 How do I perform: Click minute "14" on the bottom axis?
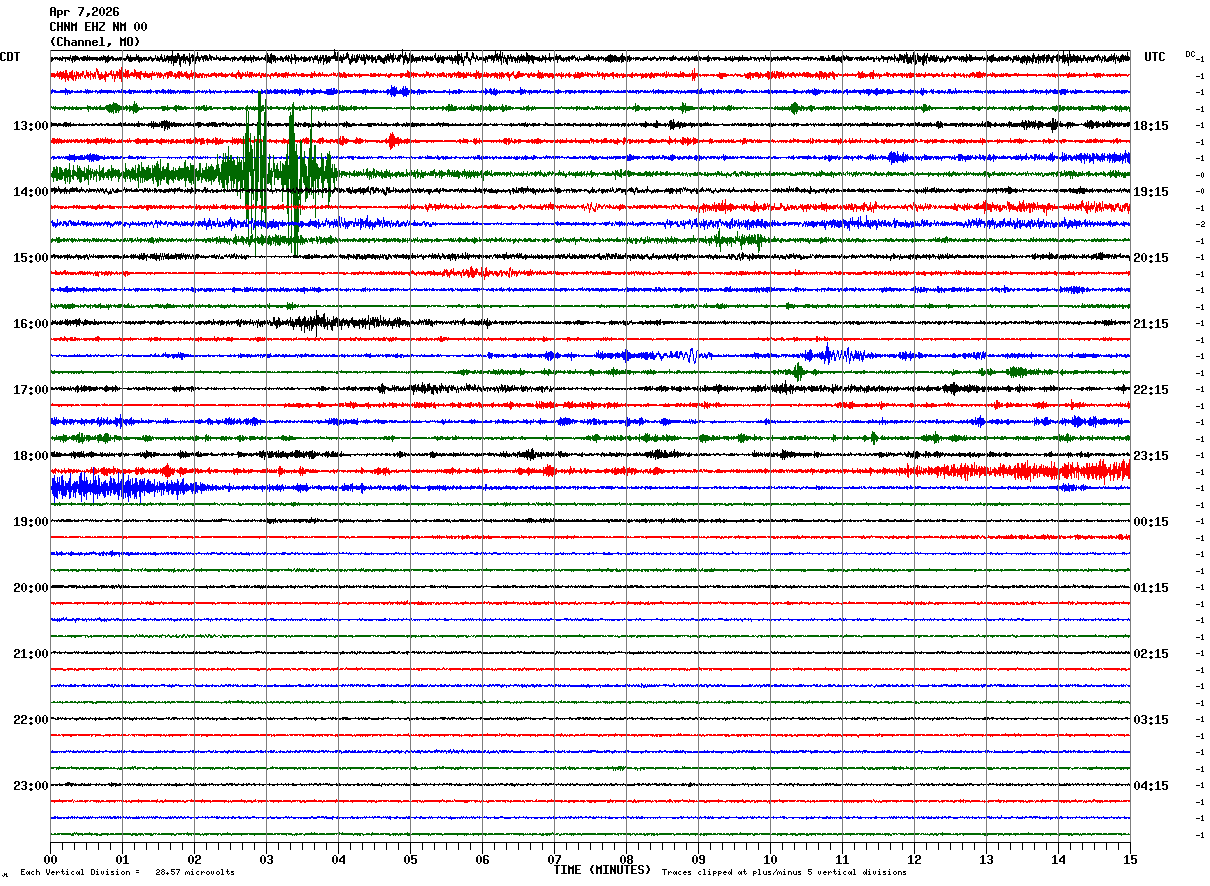(x=1058, y=859)
